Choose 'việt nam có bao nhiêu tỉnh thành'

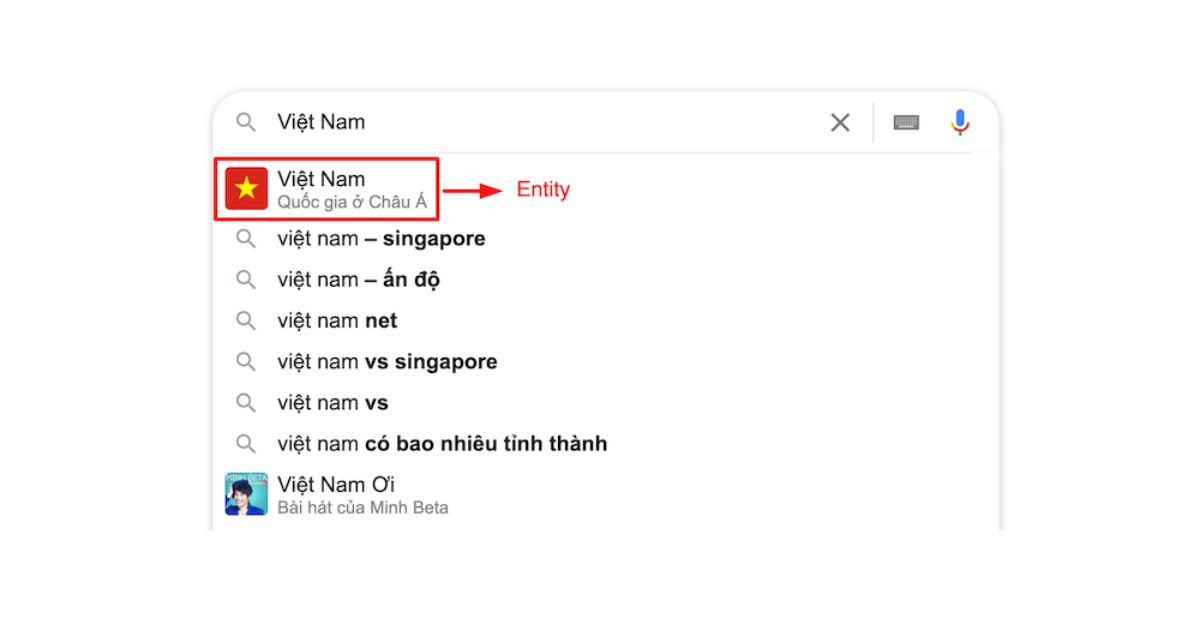[x=442, y=444]
